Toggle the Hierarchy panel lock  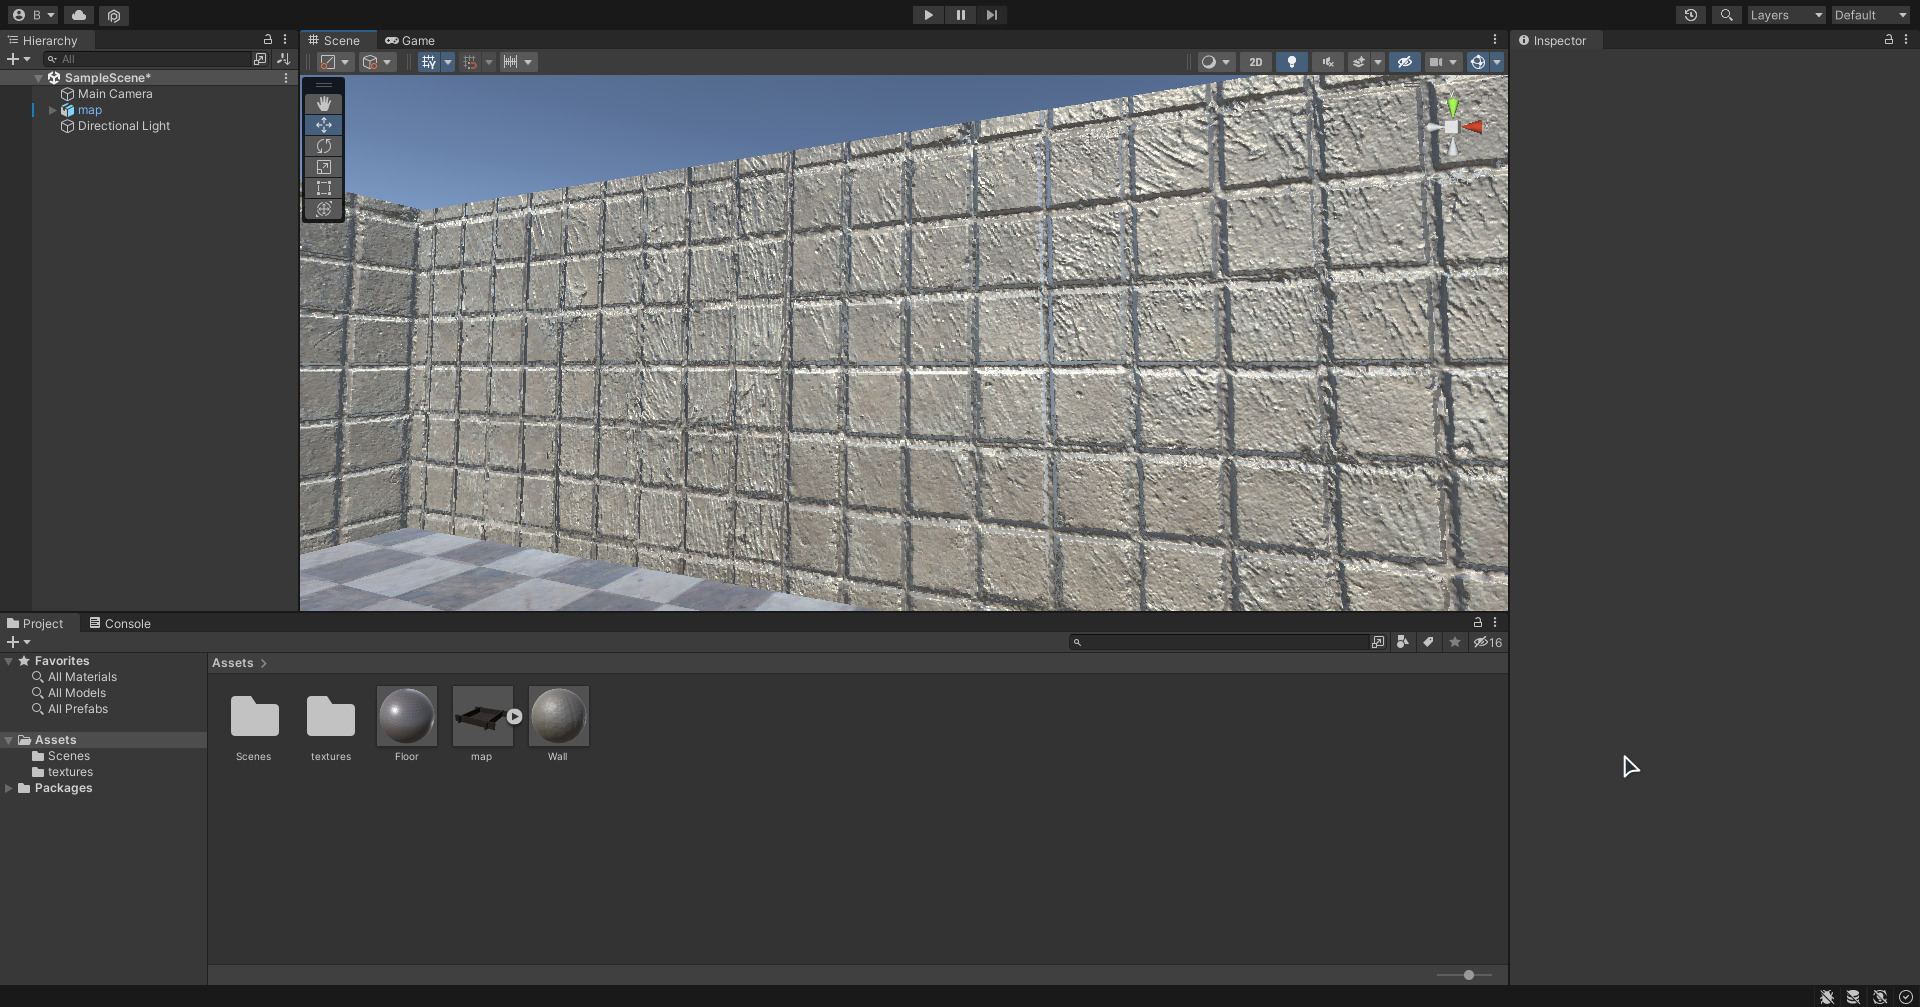click(x=268, y=40)
